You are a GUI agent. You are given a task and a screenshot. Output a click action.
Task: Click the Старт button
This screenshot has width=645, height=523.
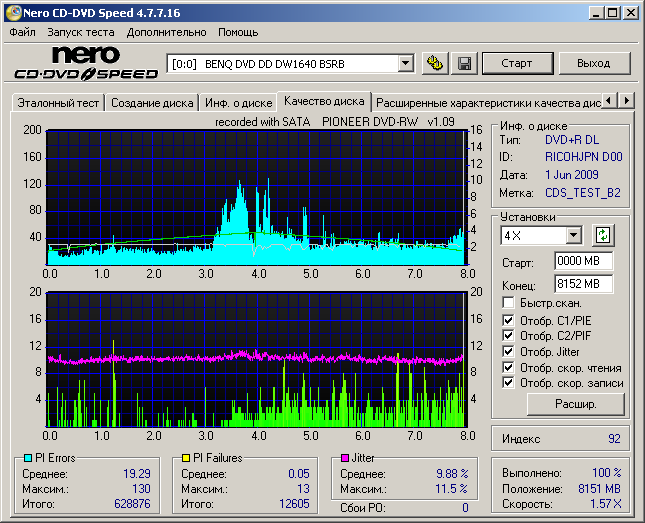[517, 63]
